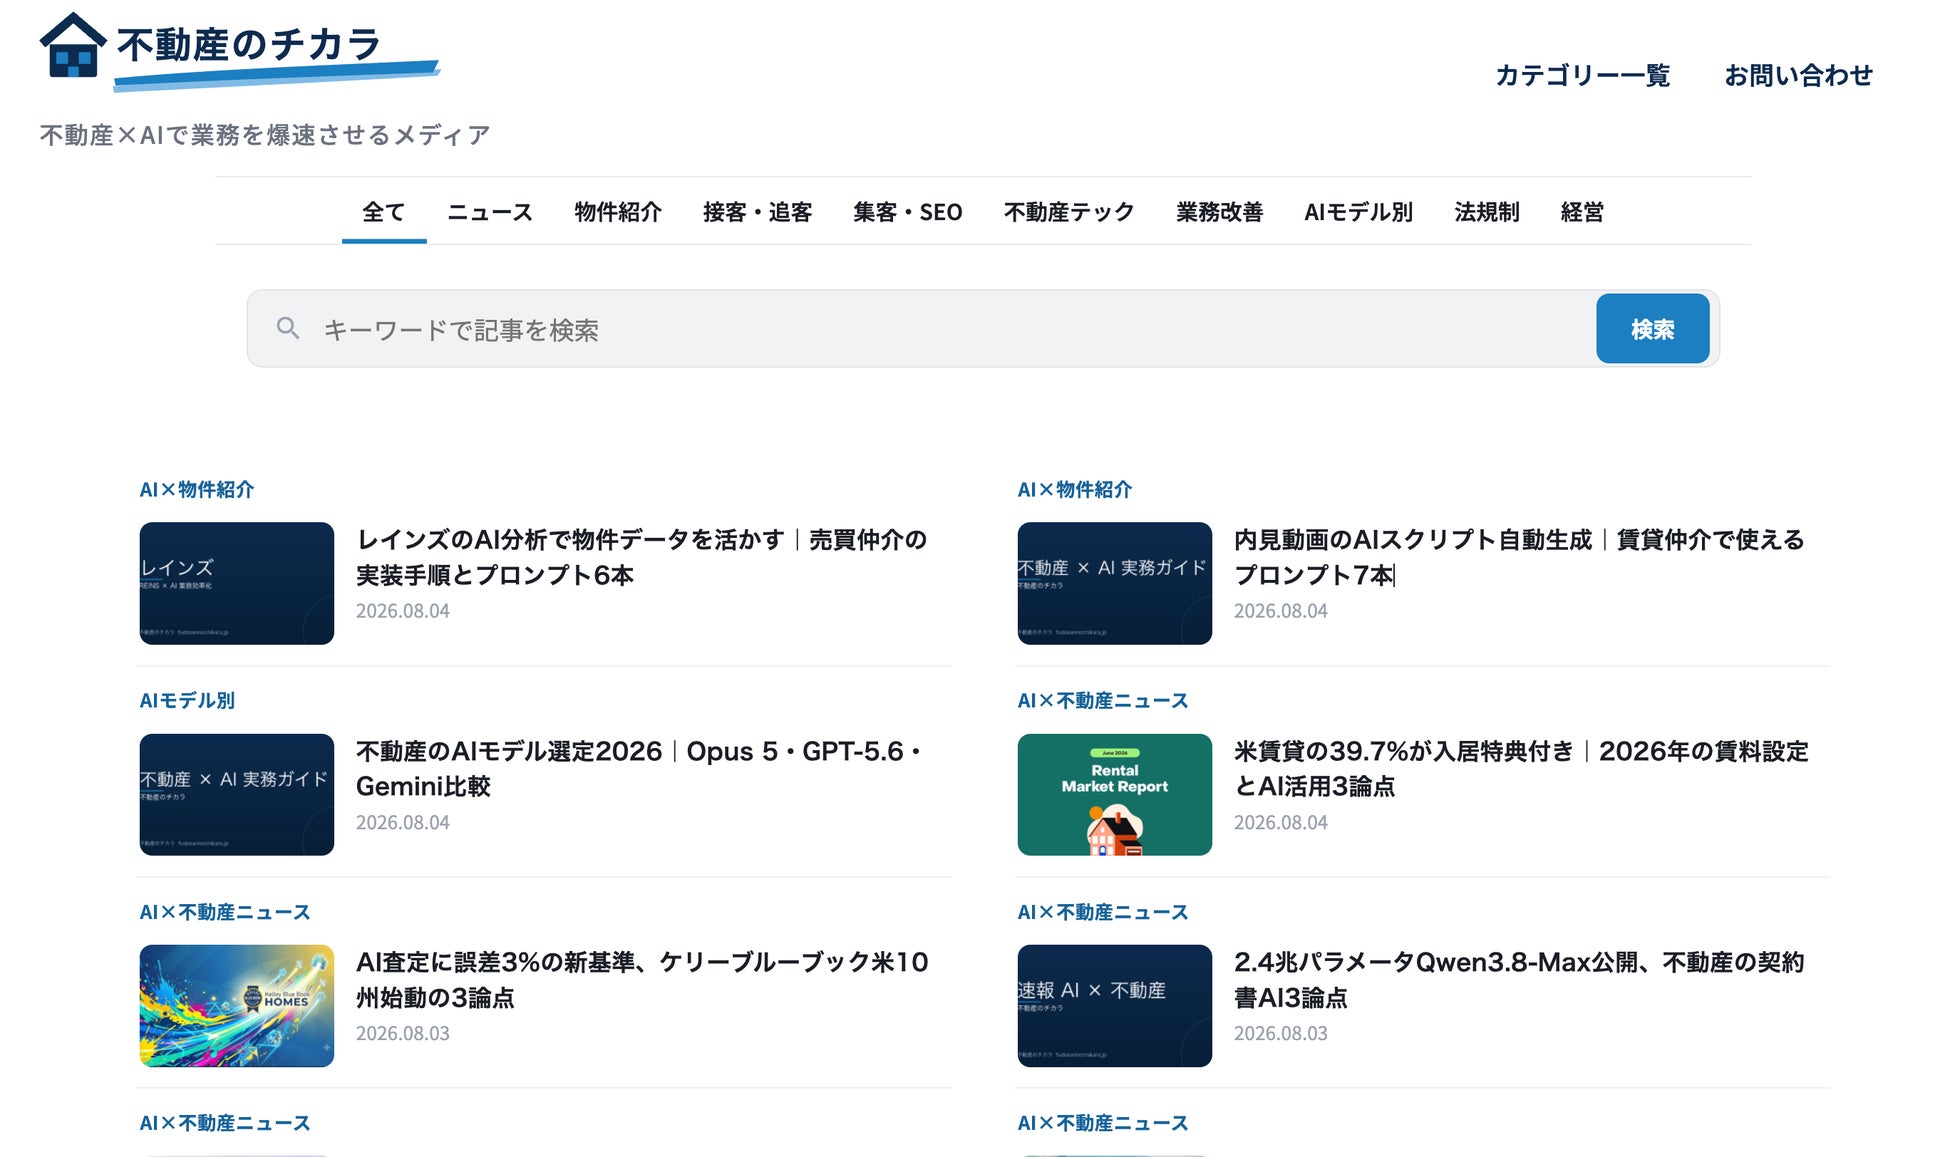The height and width of the screenshot is (1157, 1950).
Task: Click AI×不動産ニュース label above Qwen3.8-Max article
Action: [x=1103, y=912]
